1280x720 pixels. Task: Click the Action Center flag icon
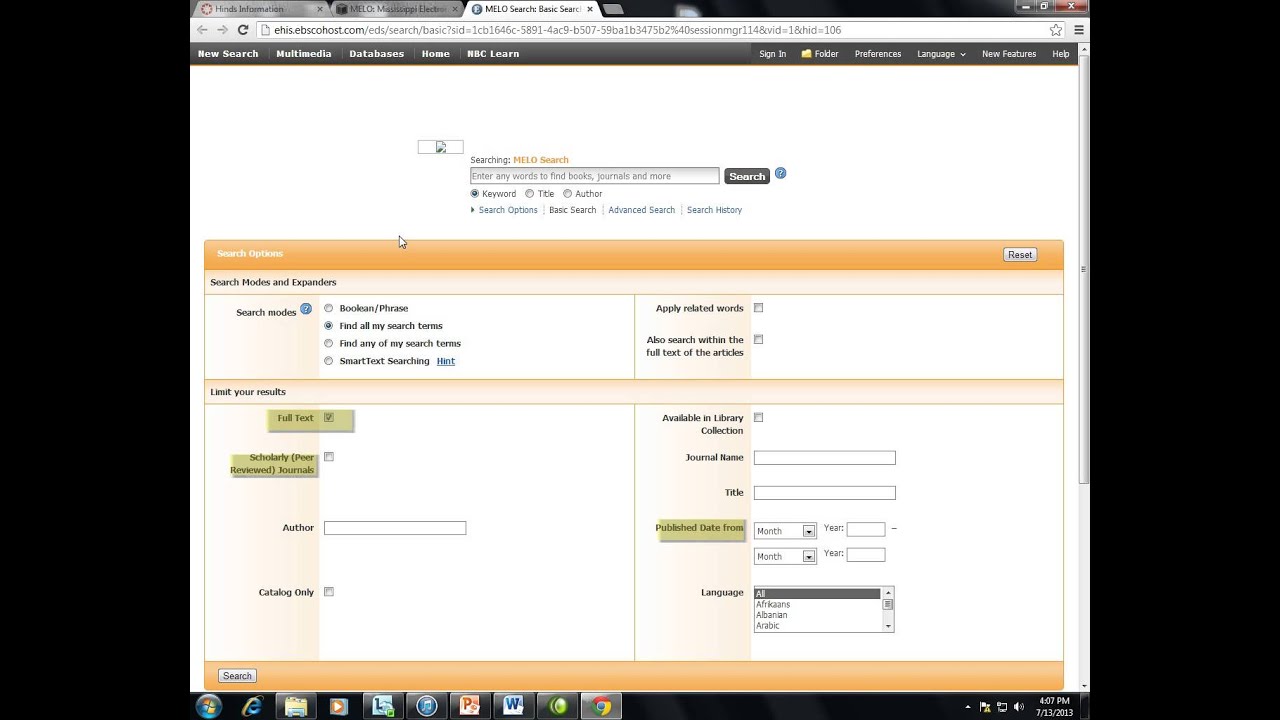click(985, 707)
